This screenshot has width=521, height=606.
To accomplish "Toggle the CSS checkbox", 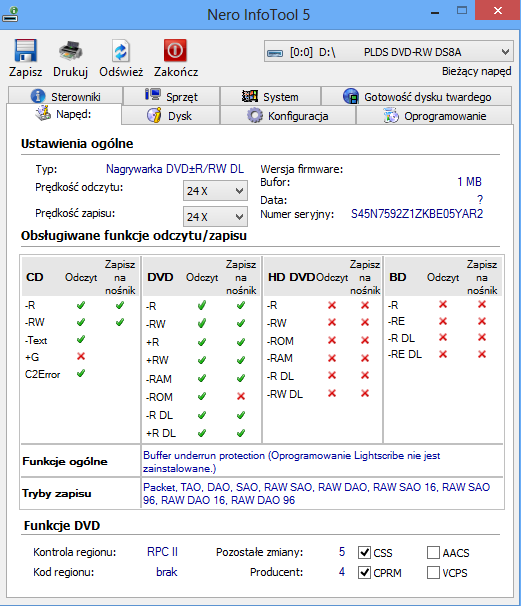I will pos(364,552).
